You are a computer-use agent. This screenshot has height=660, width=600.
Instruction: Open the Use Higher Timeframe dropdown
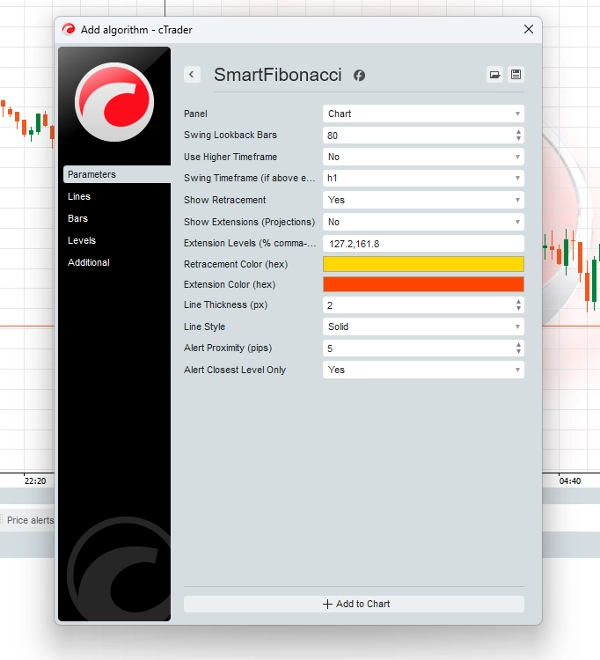point(424,157)
